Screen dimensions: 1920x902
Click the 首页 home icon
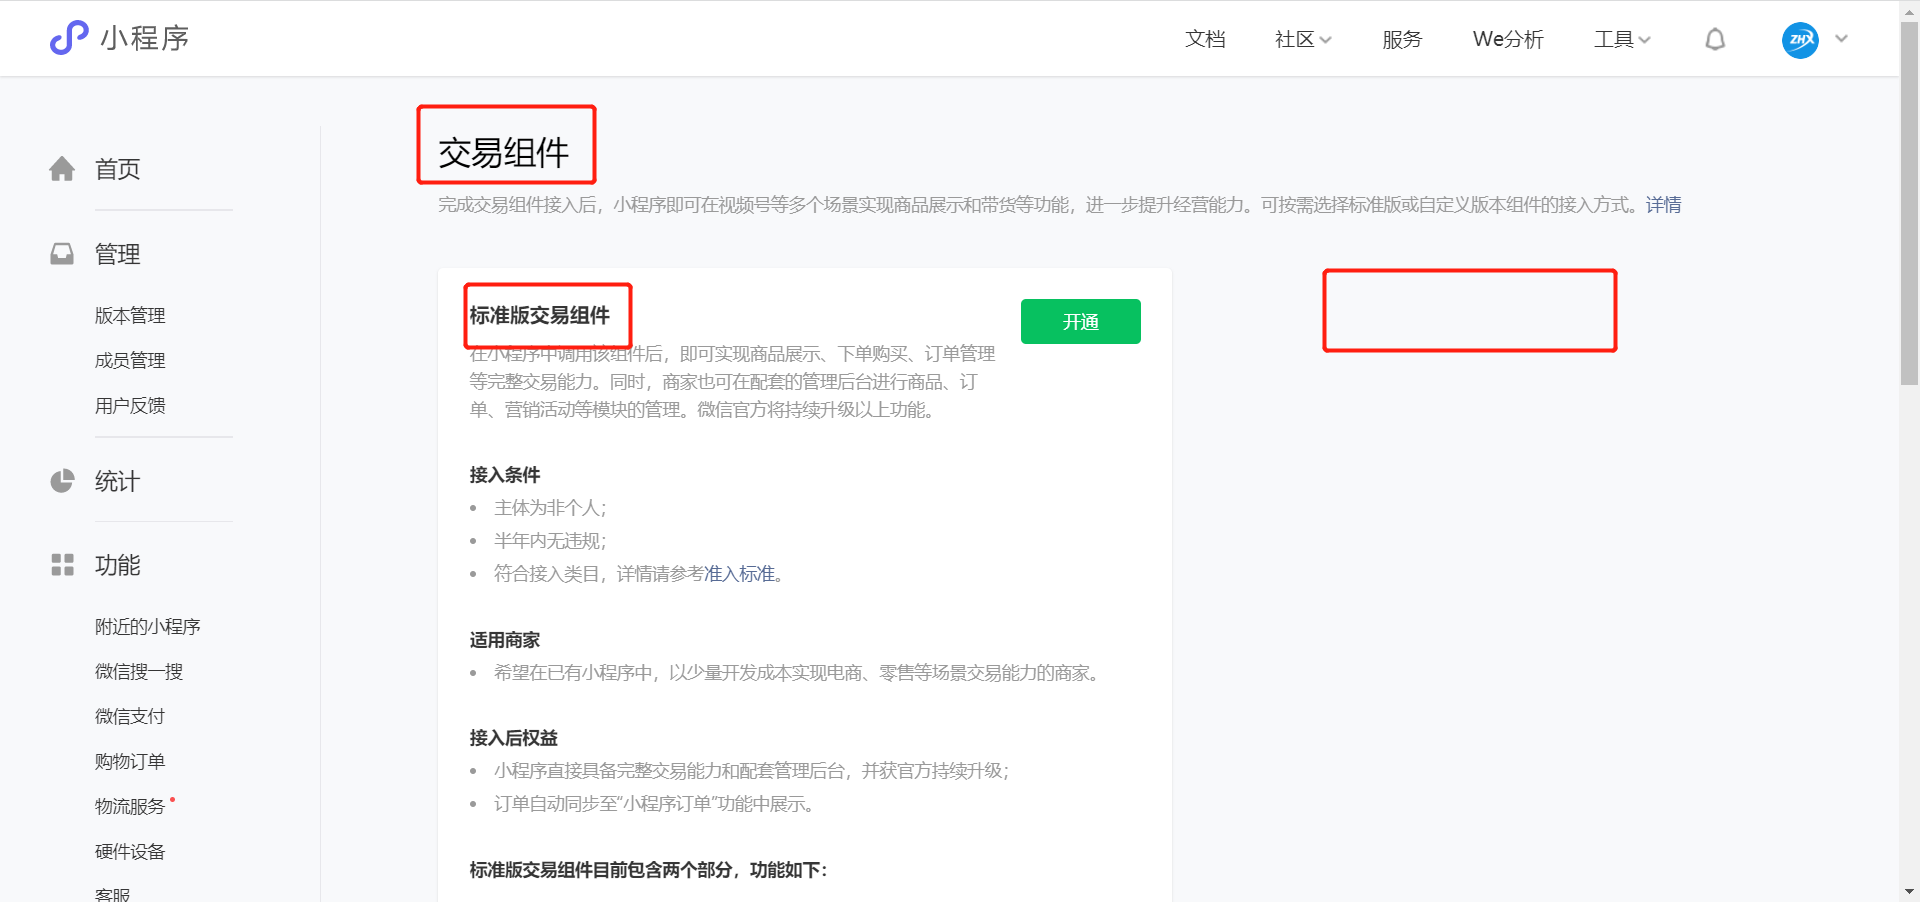tap(62, 169)
